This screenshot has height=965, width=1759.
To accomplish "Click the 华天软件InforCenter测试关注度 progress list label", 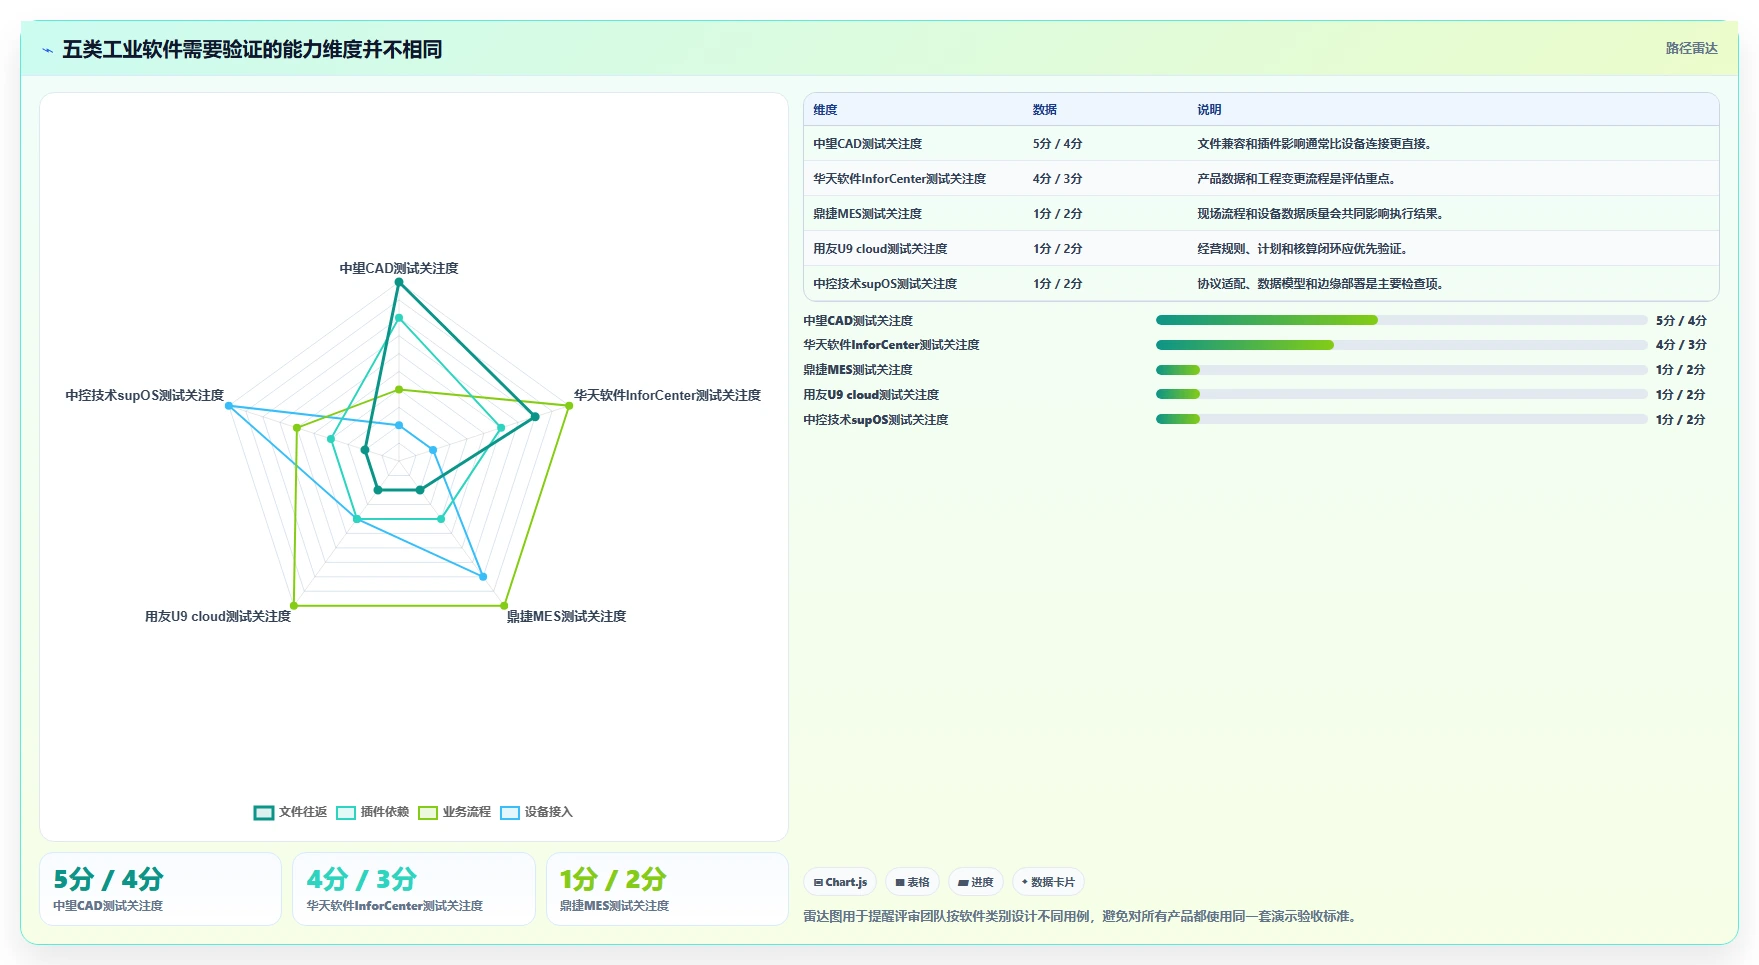I will coord(891,345).
